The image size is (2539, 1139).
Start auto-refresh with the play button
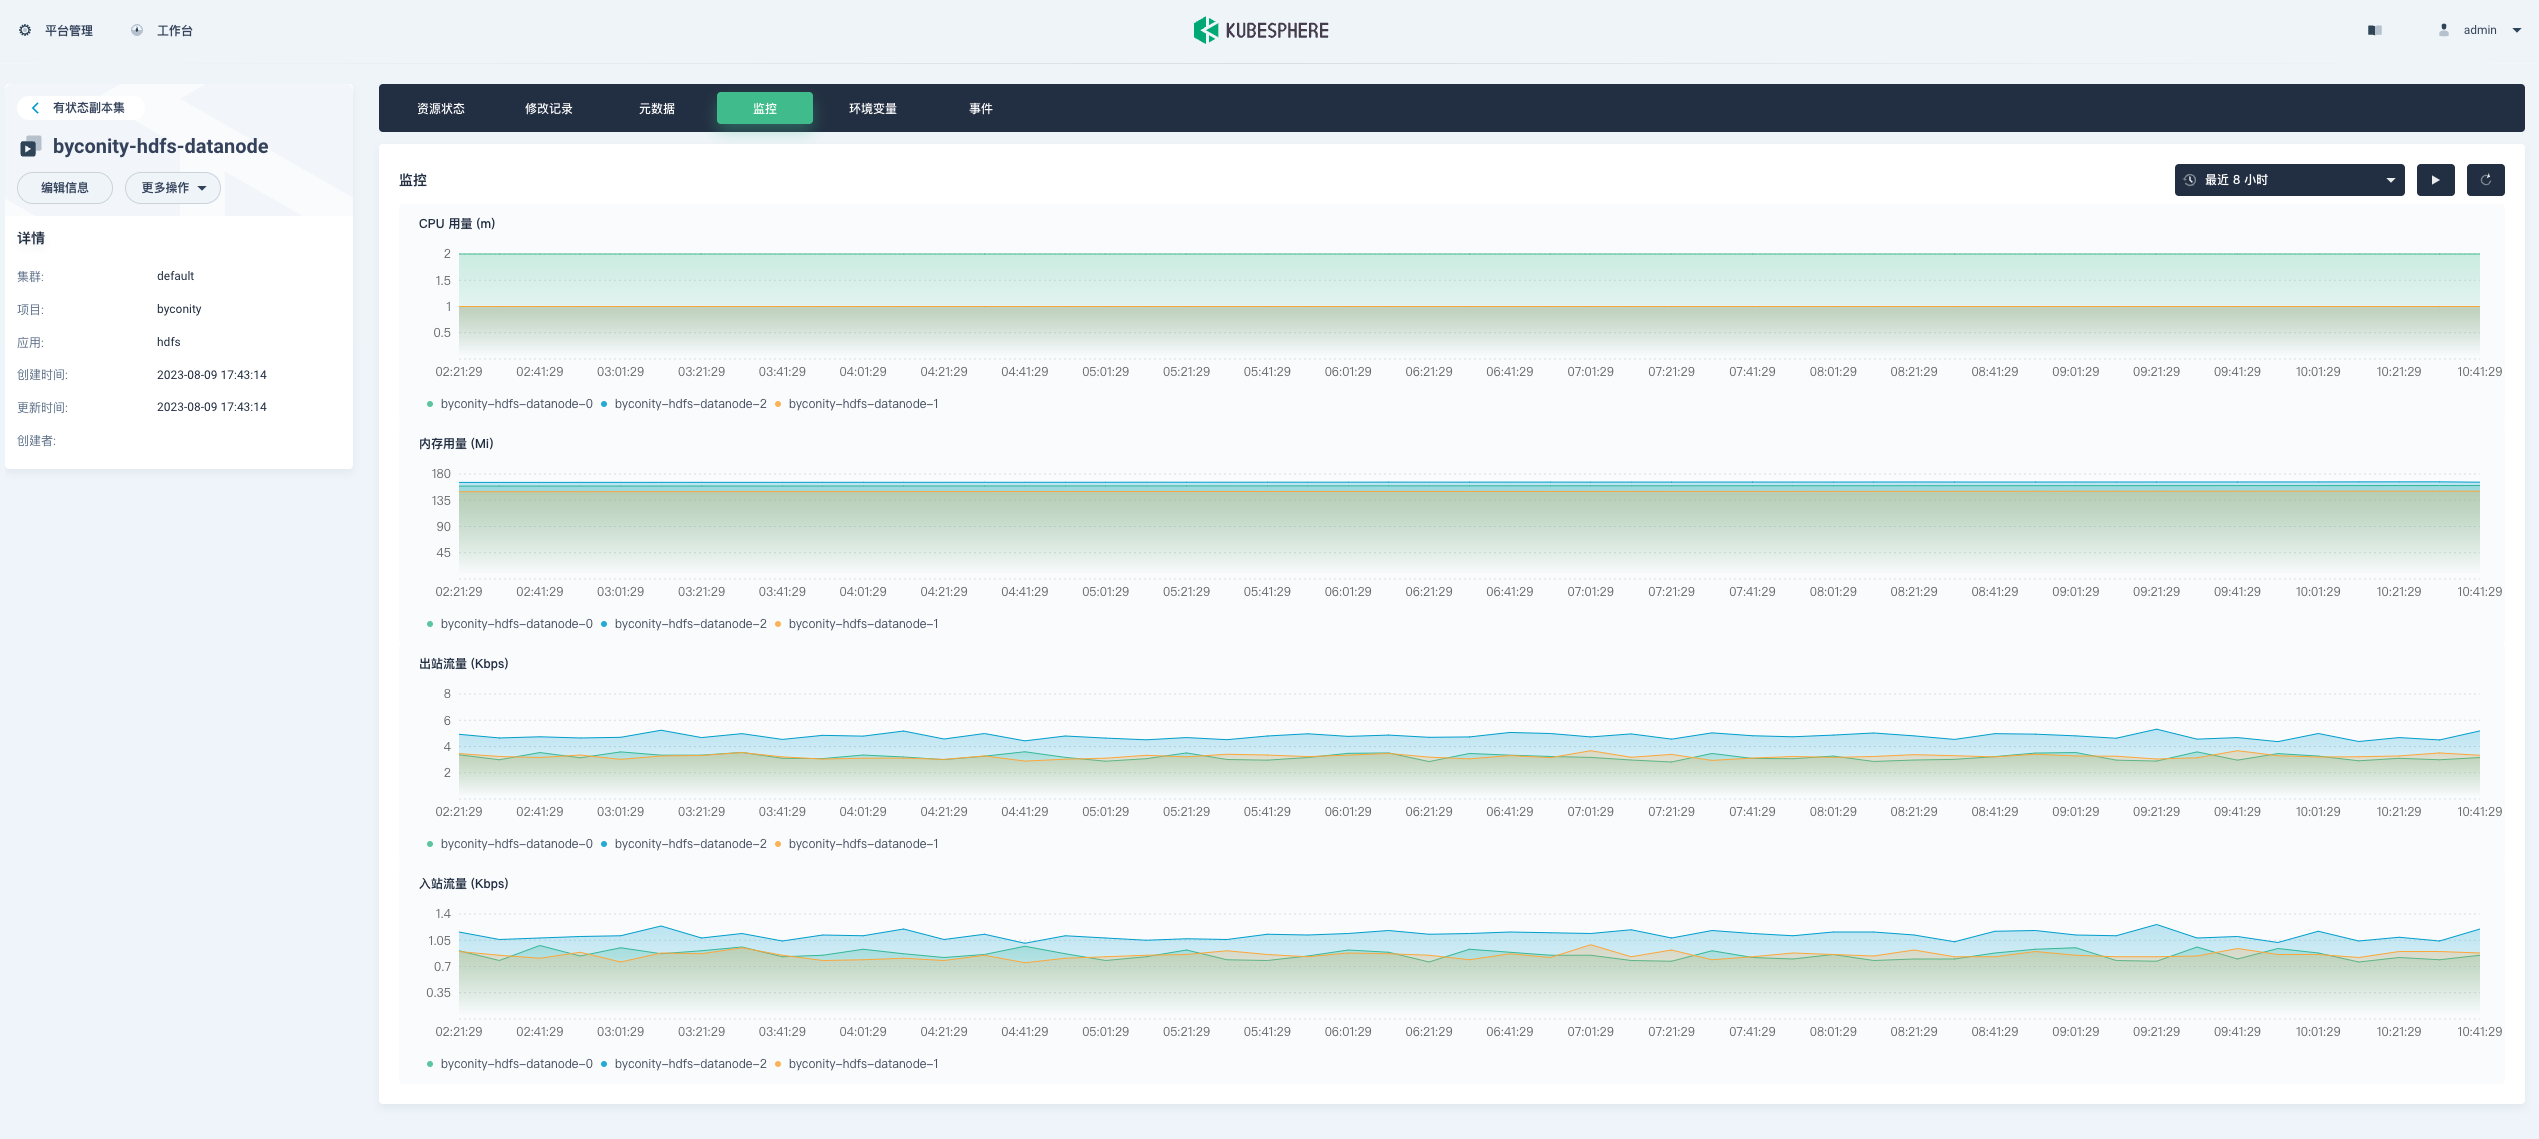coord(2435,180)
